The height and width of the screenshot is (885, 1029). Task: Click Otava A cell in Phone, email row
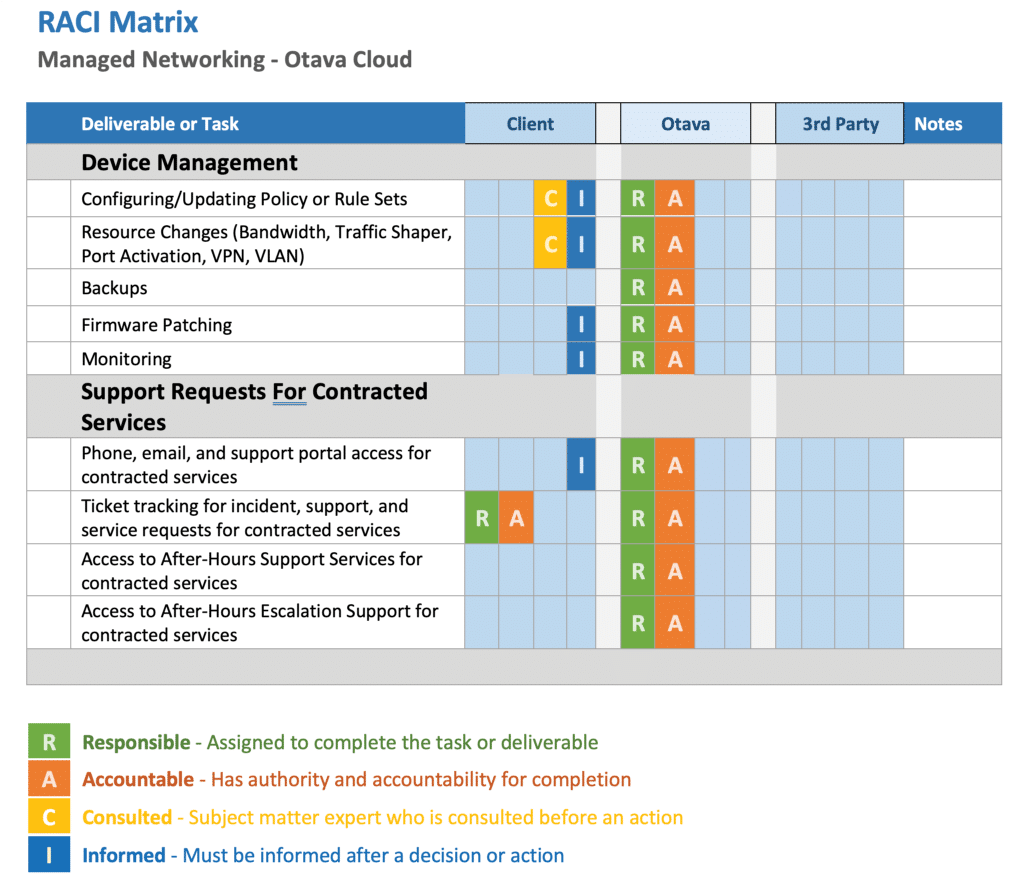point(675,464)
